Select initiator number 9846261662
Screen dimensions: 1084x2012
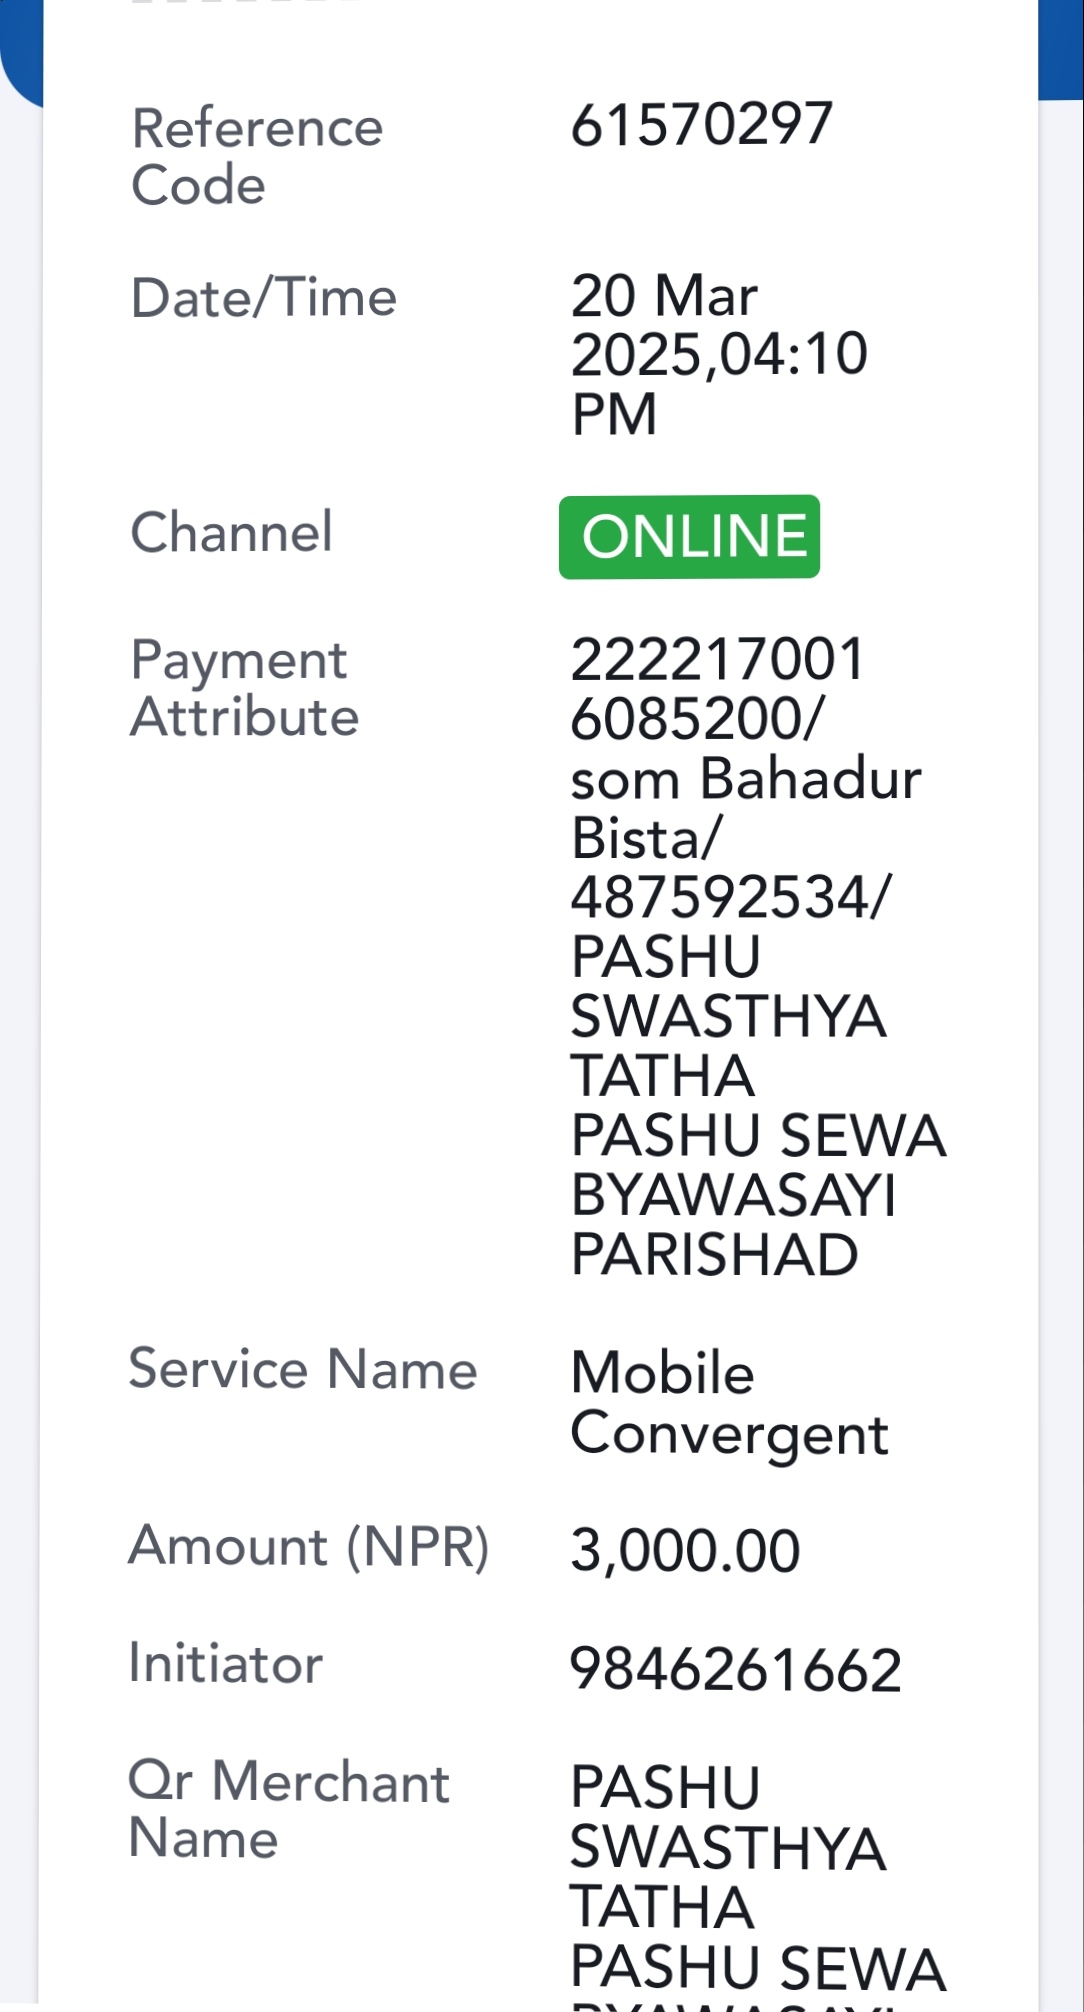click(x=736, y=1670)
